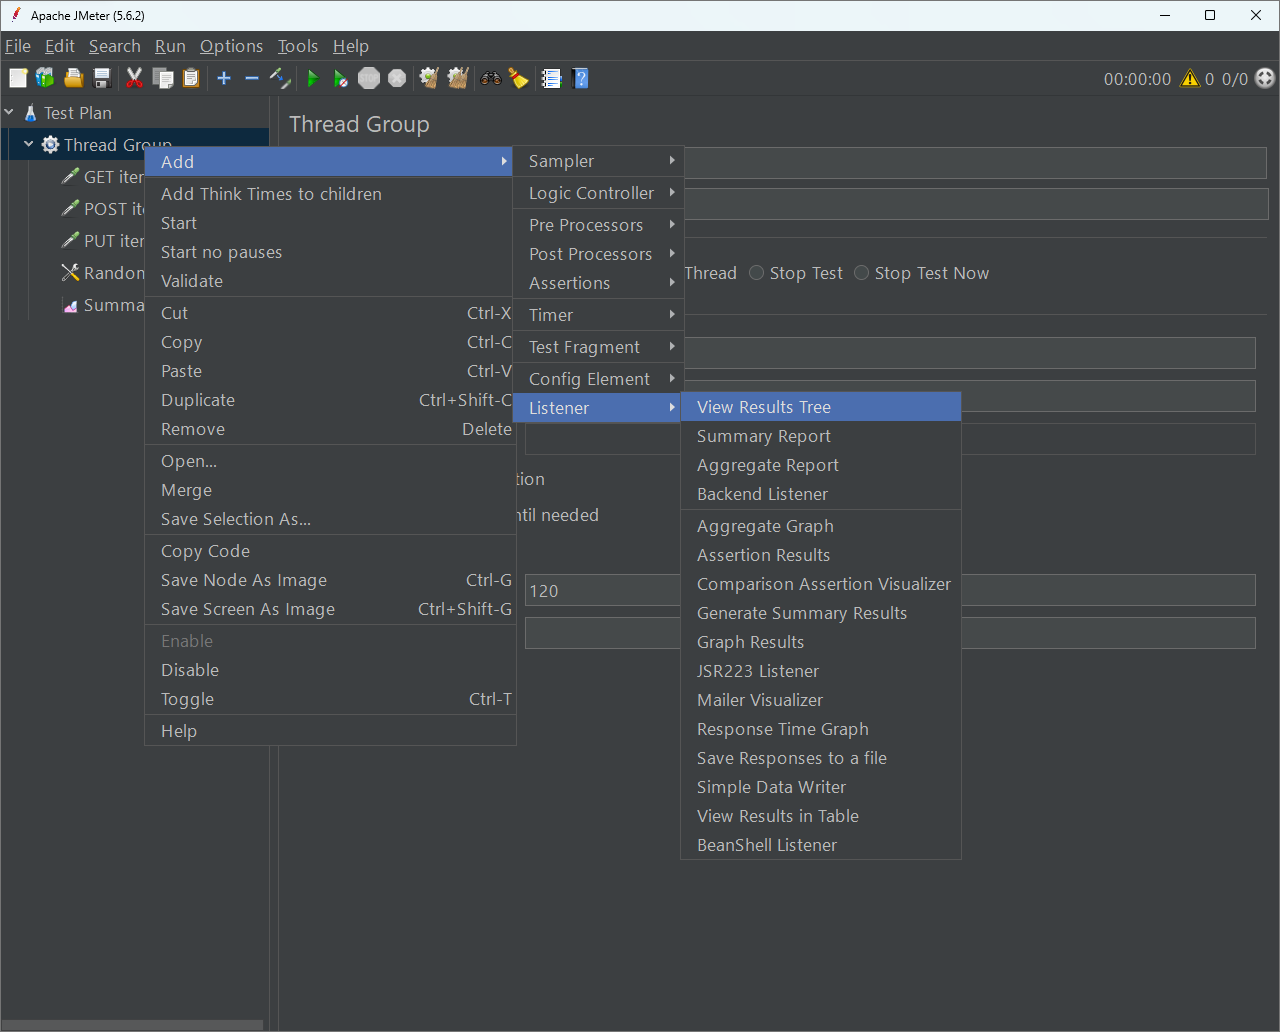1280x1032 pixels.
Task: Click the Save floppy disk icon
Action: [x=101, y=78]
